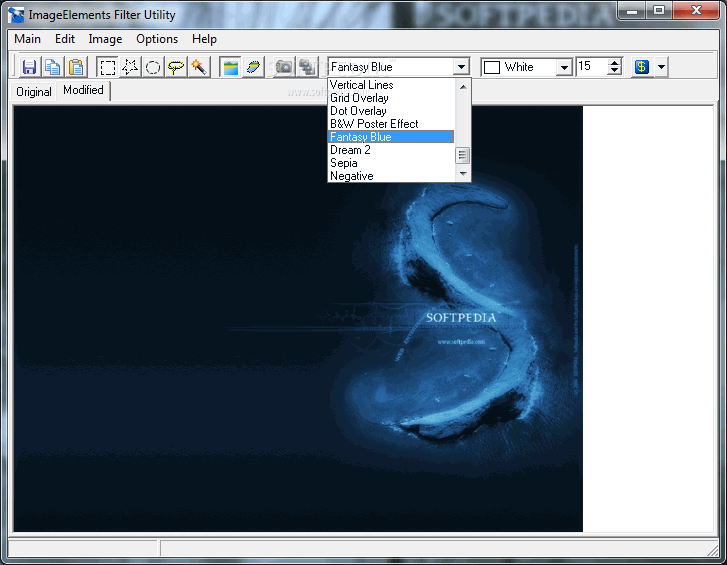The height and width of the screenshot is (565, 727).
Task: Choose Dot Overlay from filter list
Action: coord(392,111)
